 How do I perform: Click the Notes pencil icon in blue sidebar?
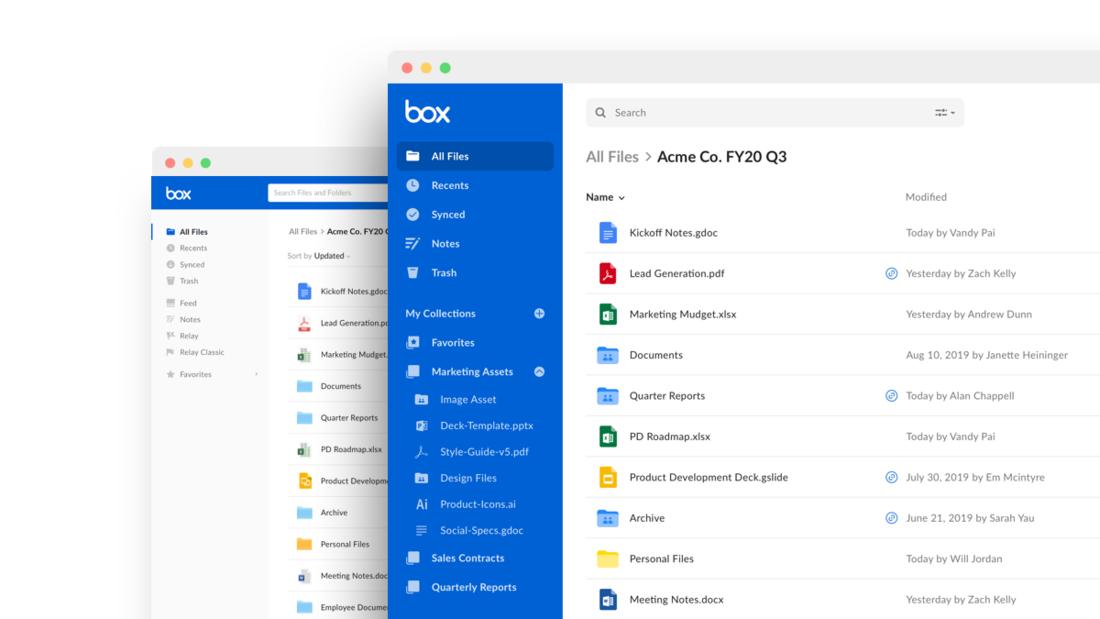tap(412, 244)
